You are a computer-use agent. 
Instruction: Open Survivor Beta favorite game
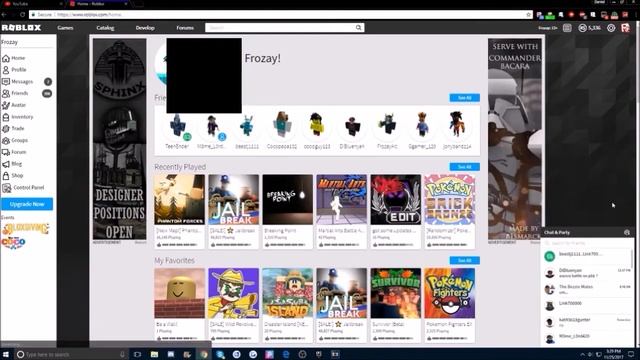click(396, 293)
